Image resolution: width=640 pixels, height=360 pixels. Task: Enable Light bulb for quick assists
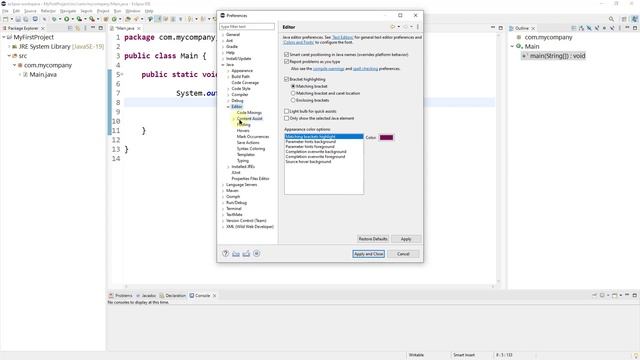point(287,111)
